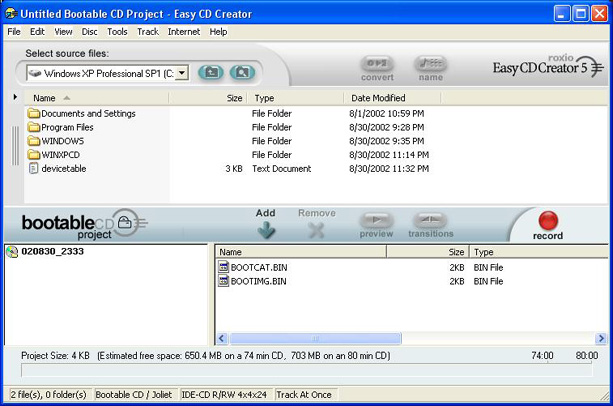Click the find files search icon
Image resolution: width=613 pixels, height=406 pixels.
click(x=242, y=72)
